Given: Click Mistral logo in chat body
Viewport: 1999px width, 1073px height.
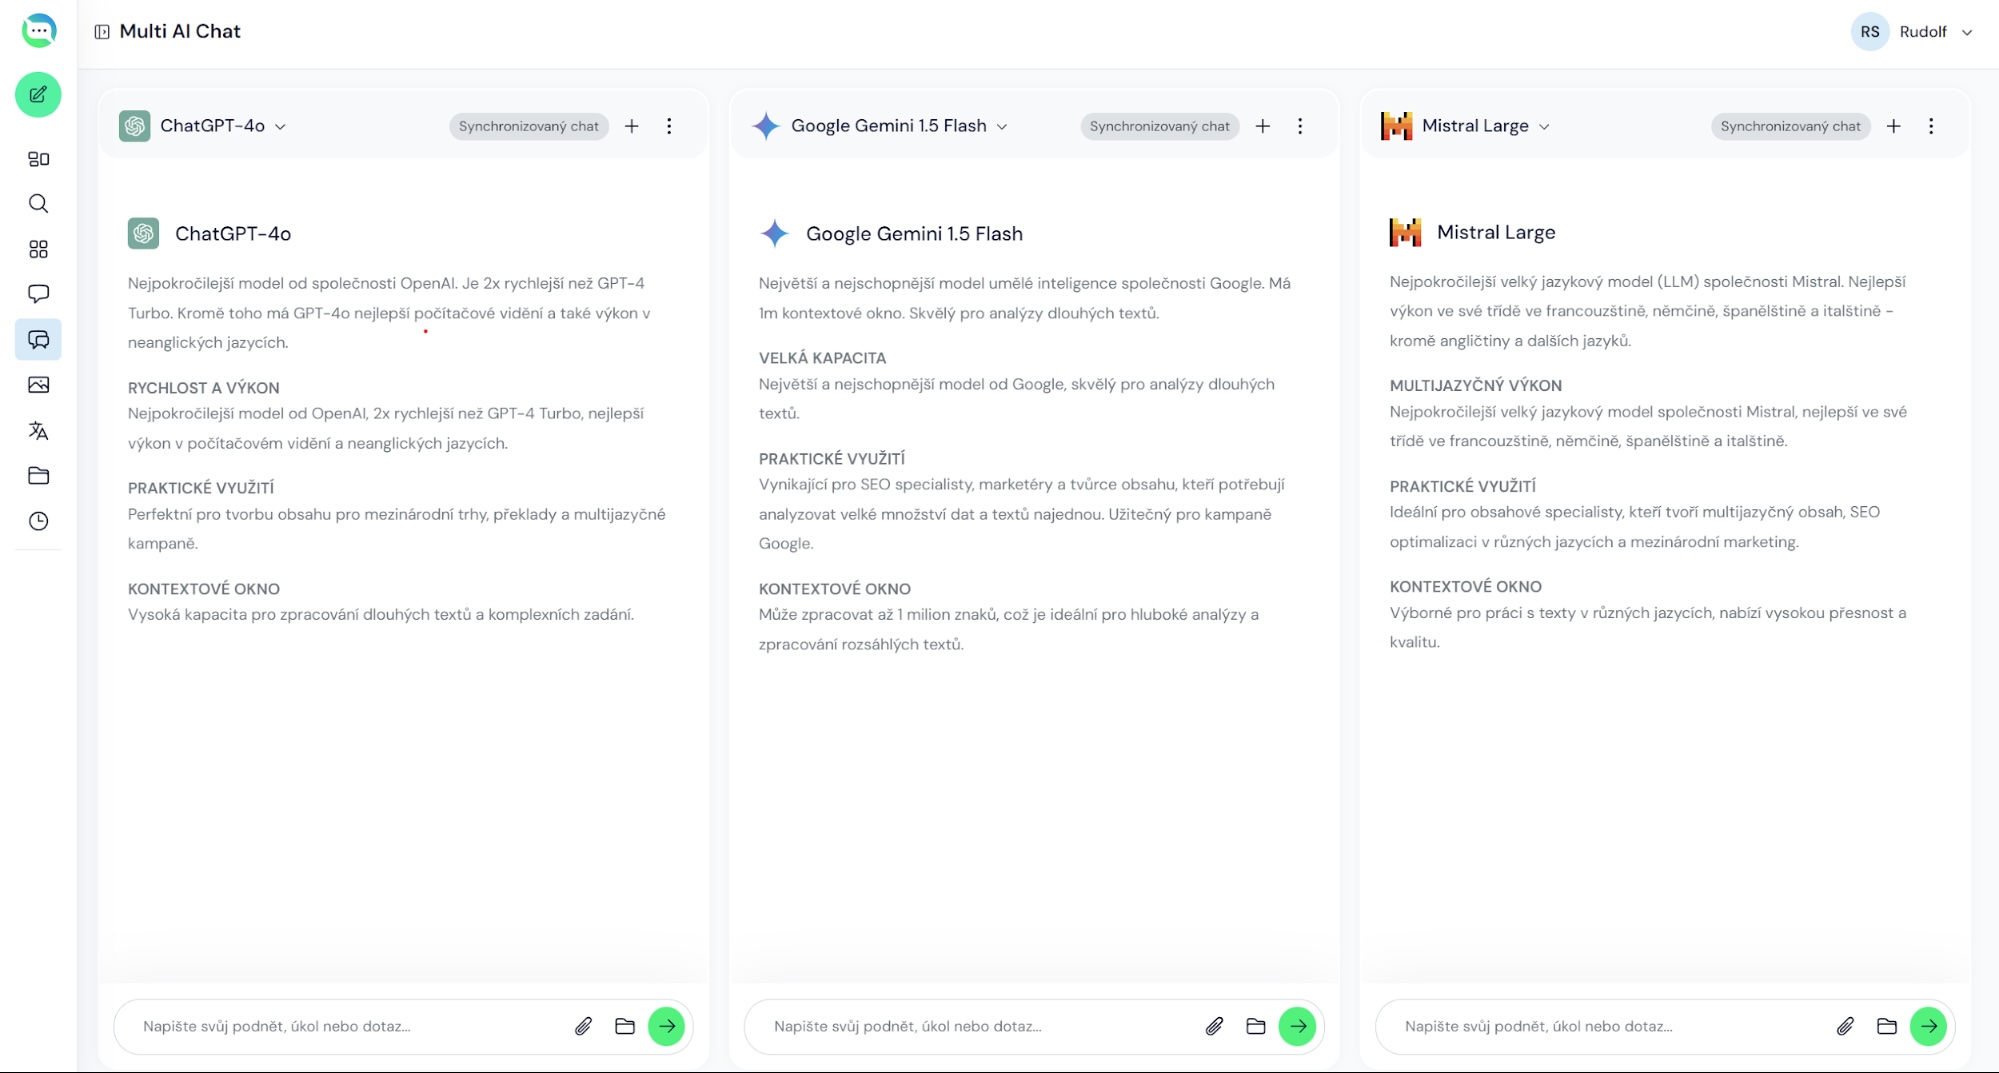Looking at the screenshot, I should point(1406,232).
